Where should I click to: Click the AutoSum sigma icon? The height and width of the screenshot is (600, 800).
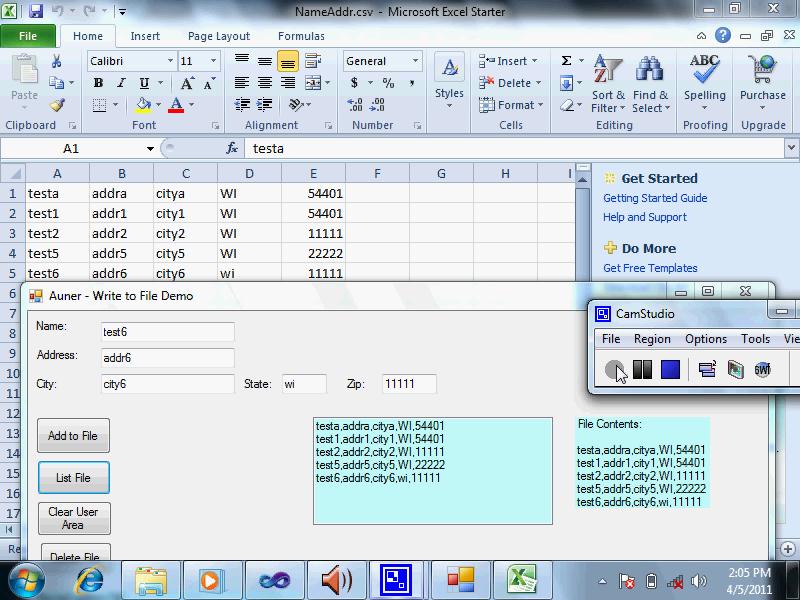coord(566,61)
